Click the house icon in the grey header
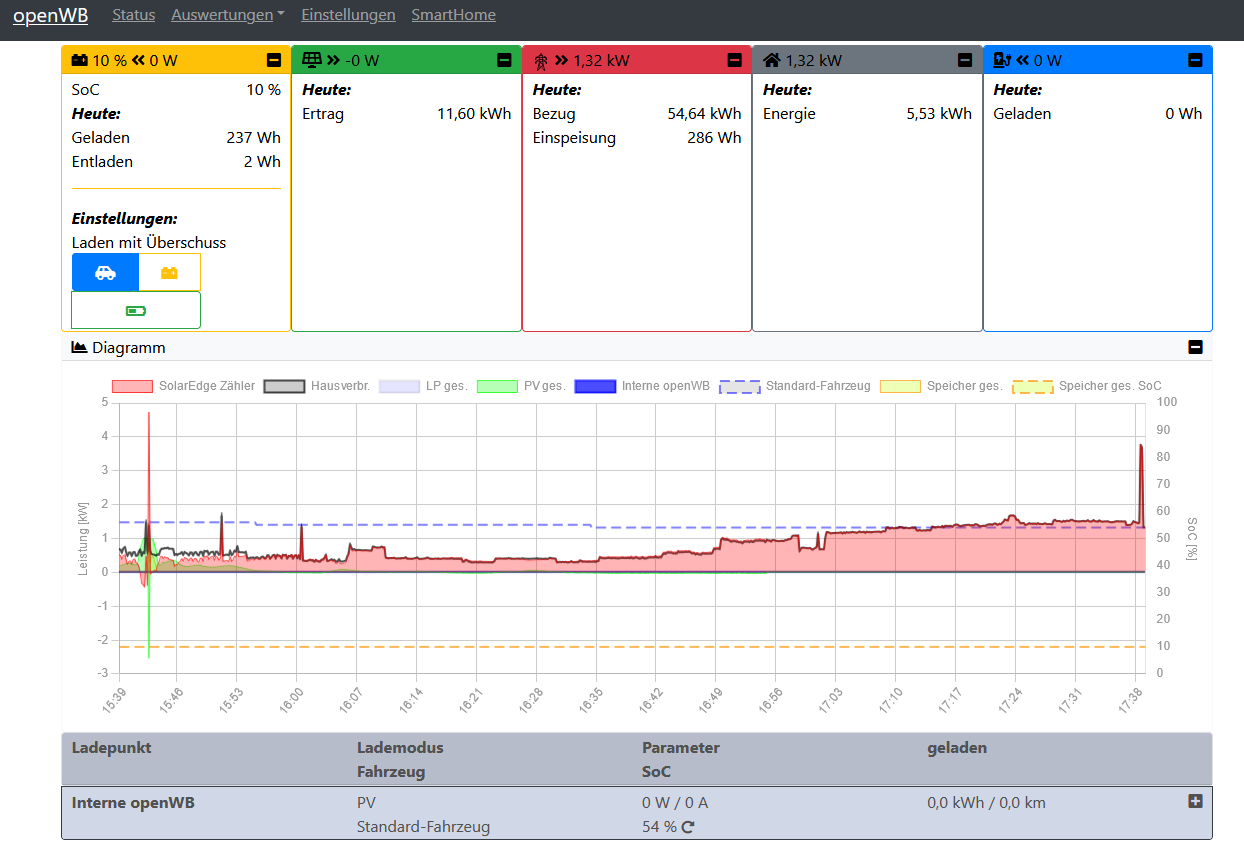 [771, 60]
